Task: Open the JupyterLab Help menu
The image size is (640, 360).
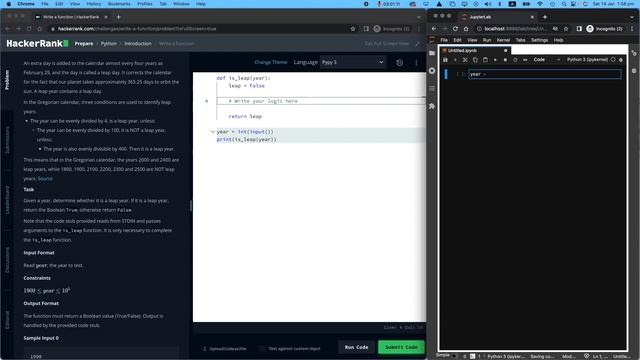Action: pyautogui.click(x=558, y=40)
